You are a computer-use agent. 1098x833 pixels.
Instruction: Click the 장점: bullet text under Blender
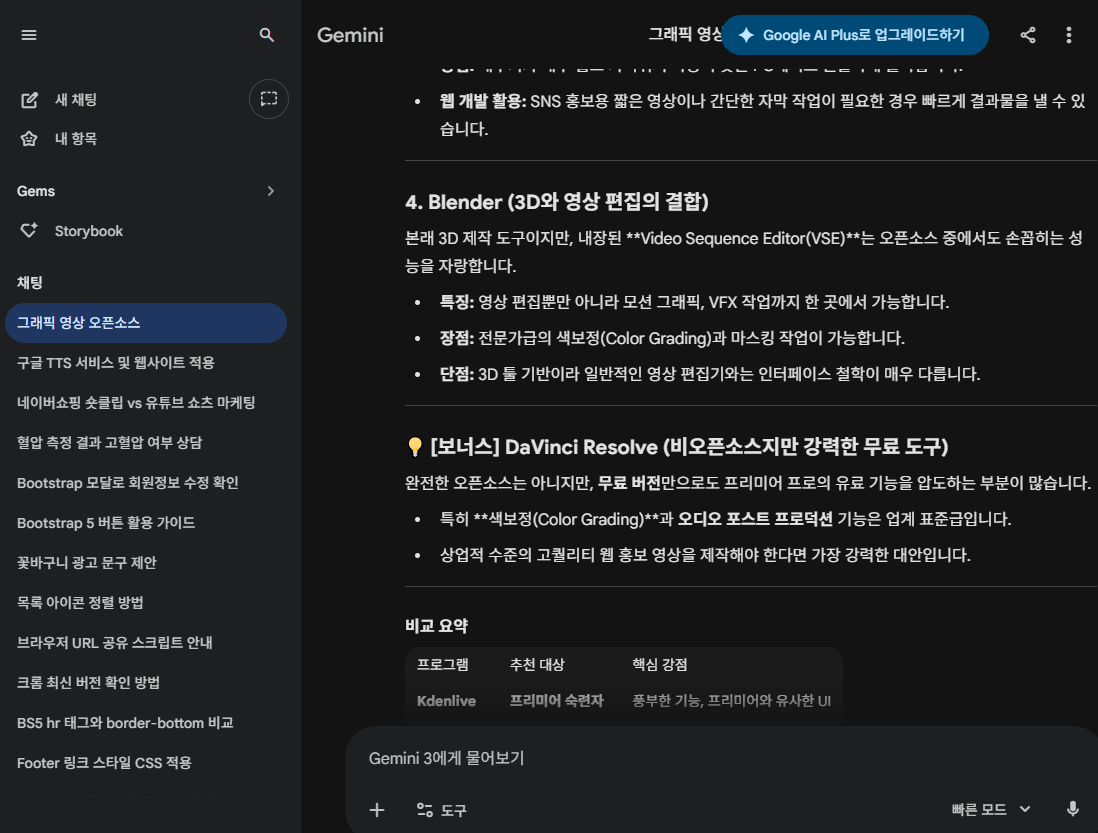pos(672,338)
